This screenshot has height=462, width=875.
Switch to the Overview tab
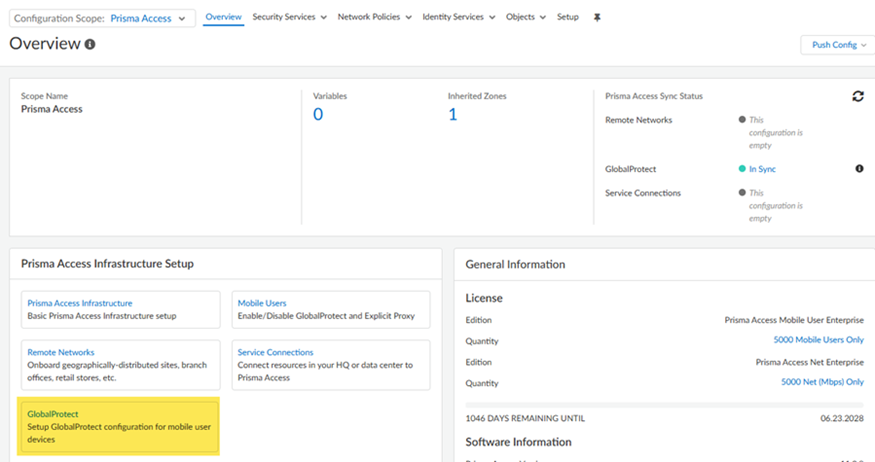click(x=223, y=17)
